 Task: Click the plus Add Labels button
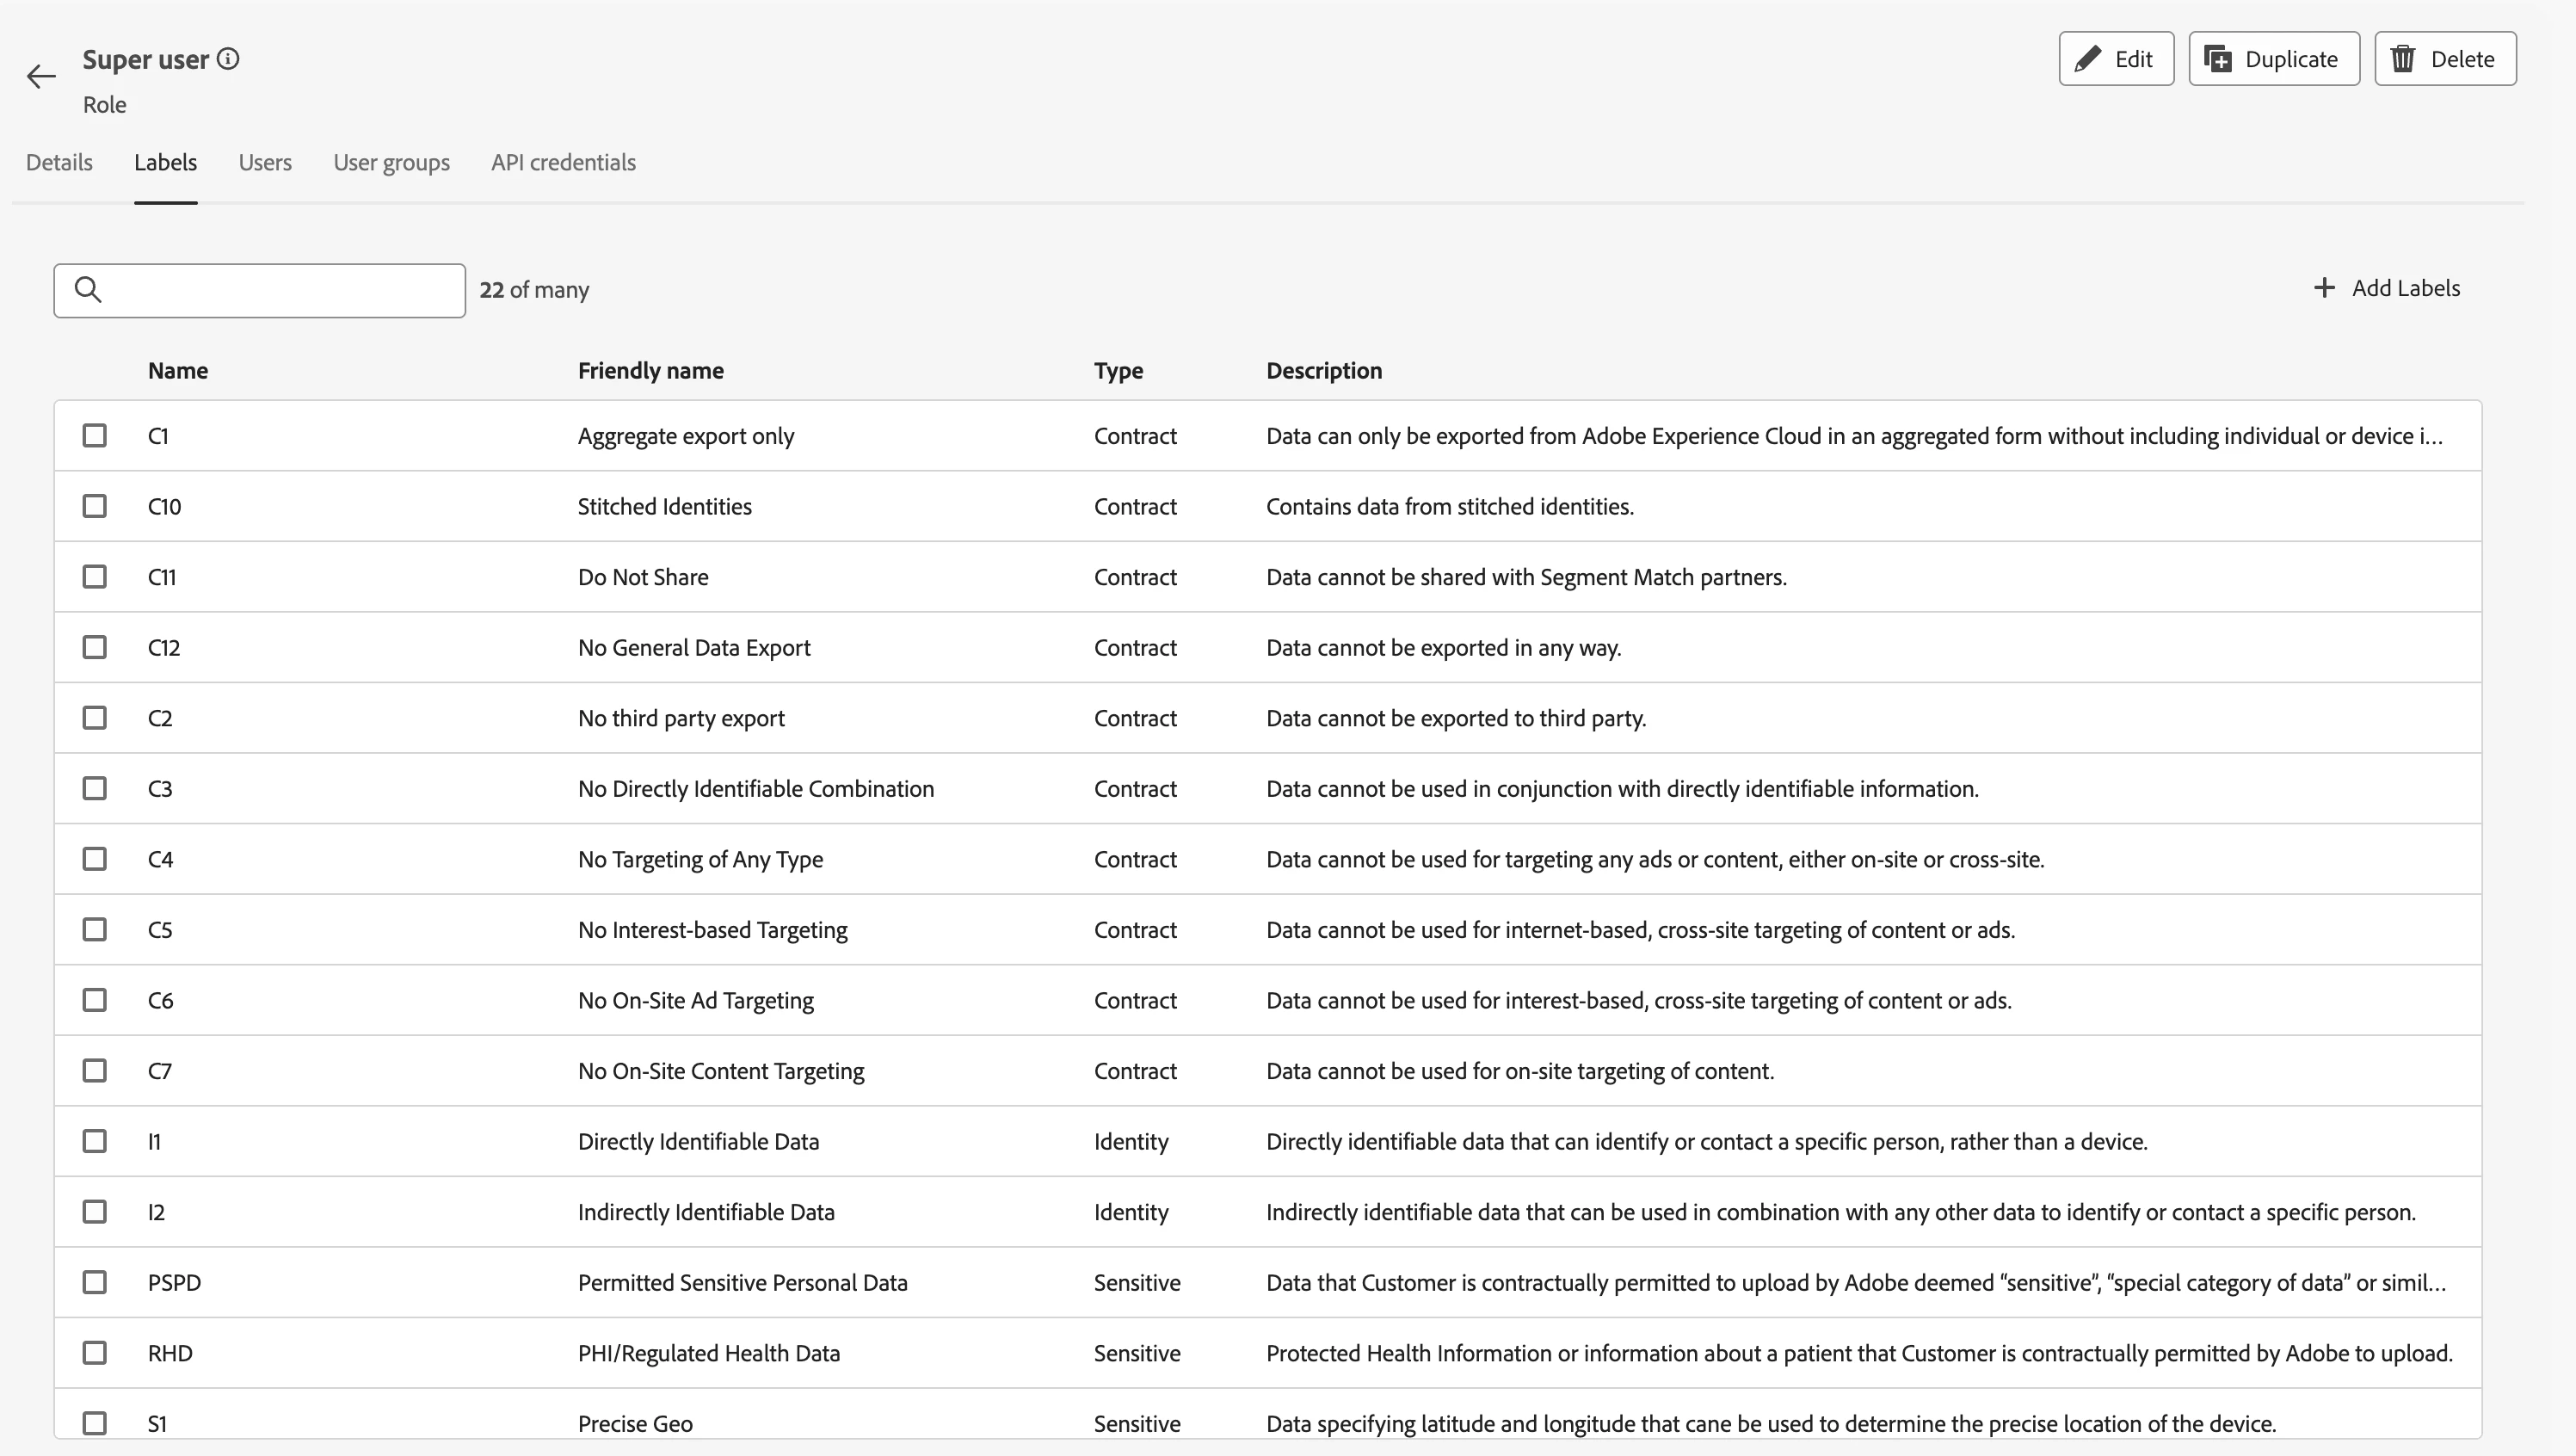tap(2386, 288)
